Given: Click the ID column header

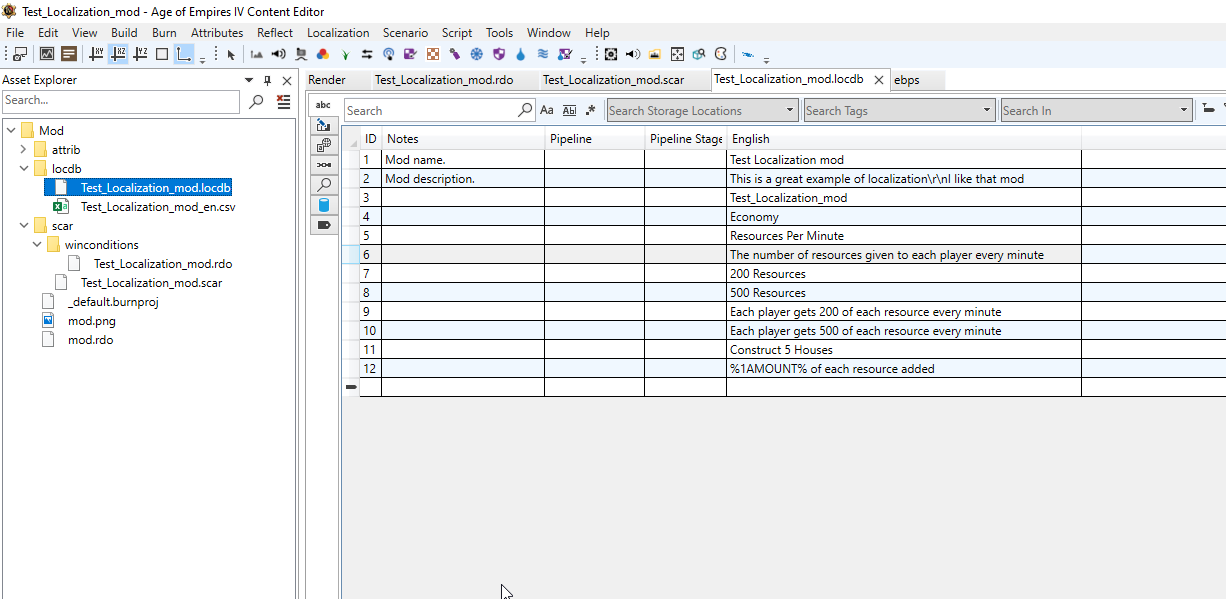Looking at the screenshot, I should [x=370, y=139].
